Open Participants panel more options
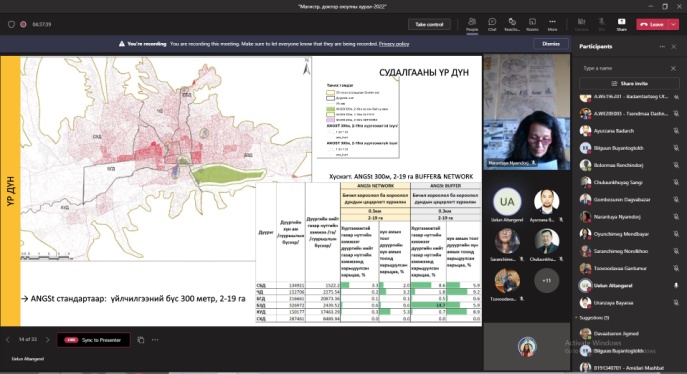Image resolution: width=687 pixels, height=374 pixels. tap(662, 46)
